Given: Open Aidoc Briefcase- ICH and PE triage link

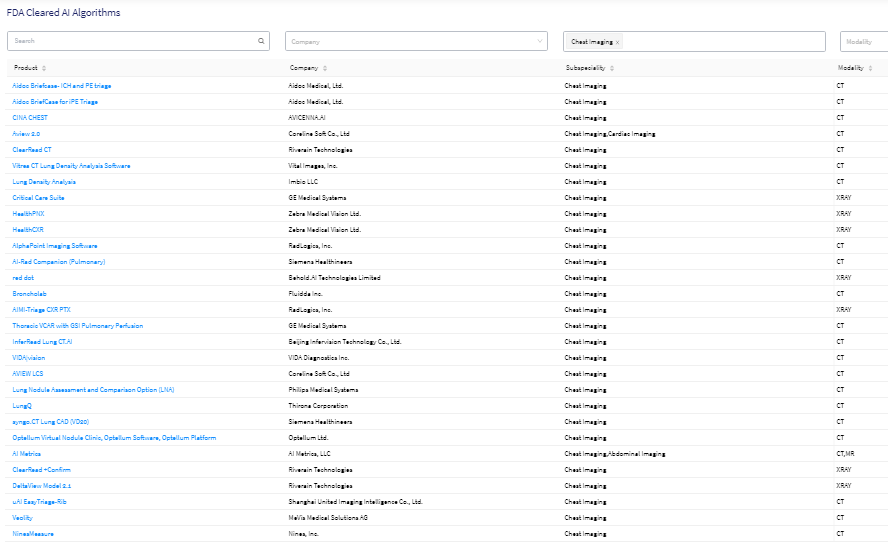Looking at the screenshot, I should coord(62,86).
